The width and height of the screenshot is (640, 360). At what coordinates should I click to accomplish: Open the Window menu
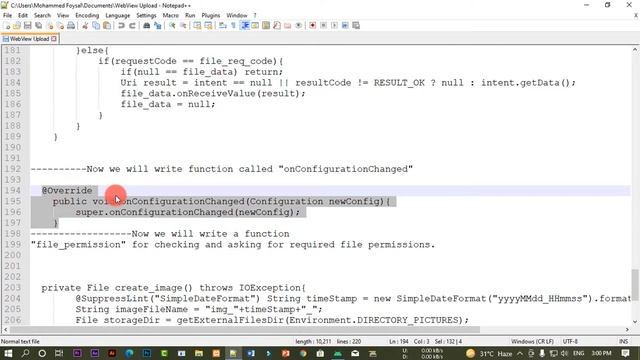pos(237,16)
